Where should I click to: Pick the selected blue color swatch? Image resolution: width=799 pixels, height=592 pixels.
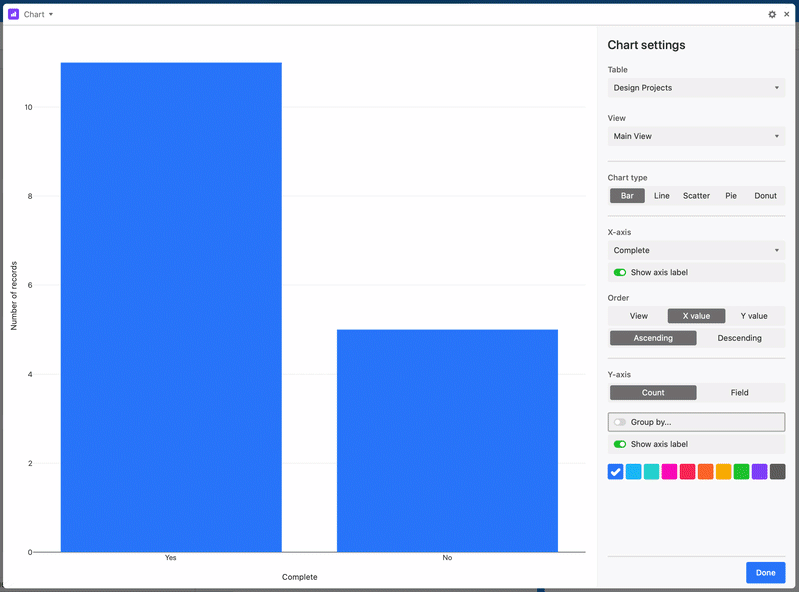[x=616, y=472]
